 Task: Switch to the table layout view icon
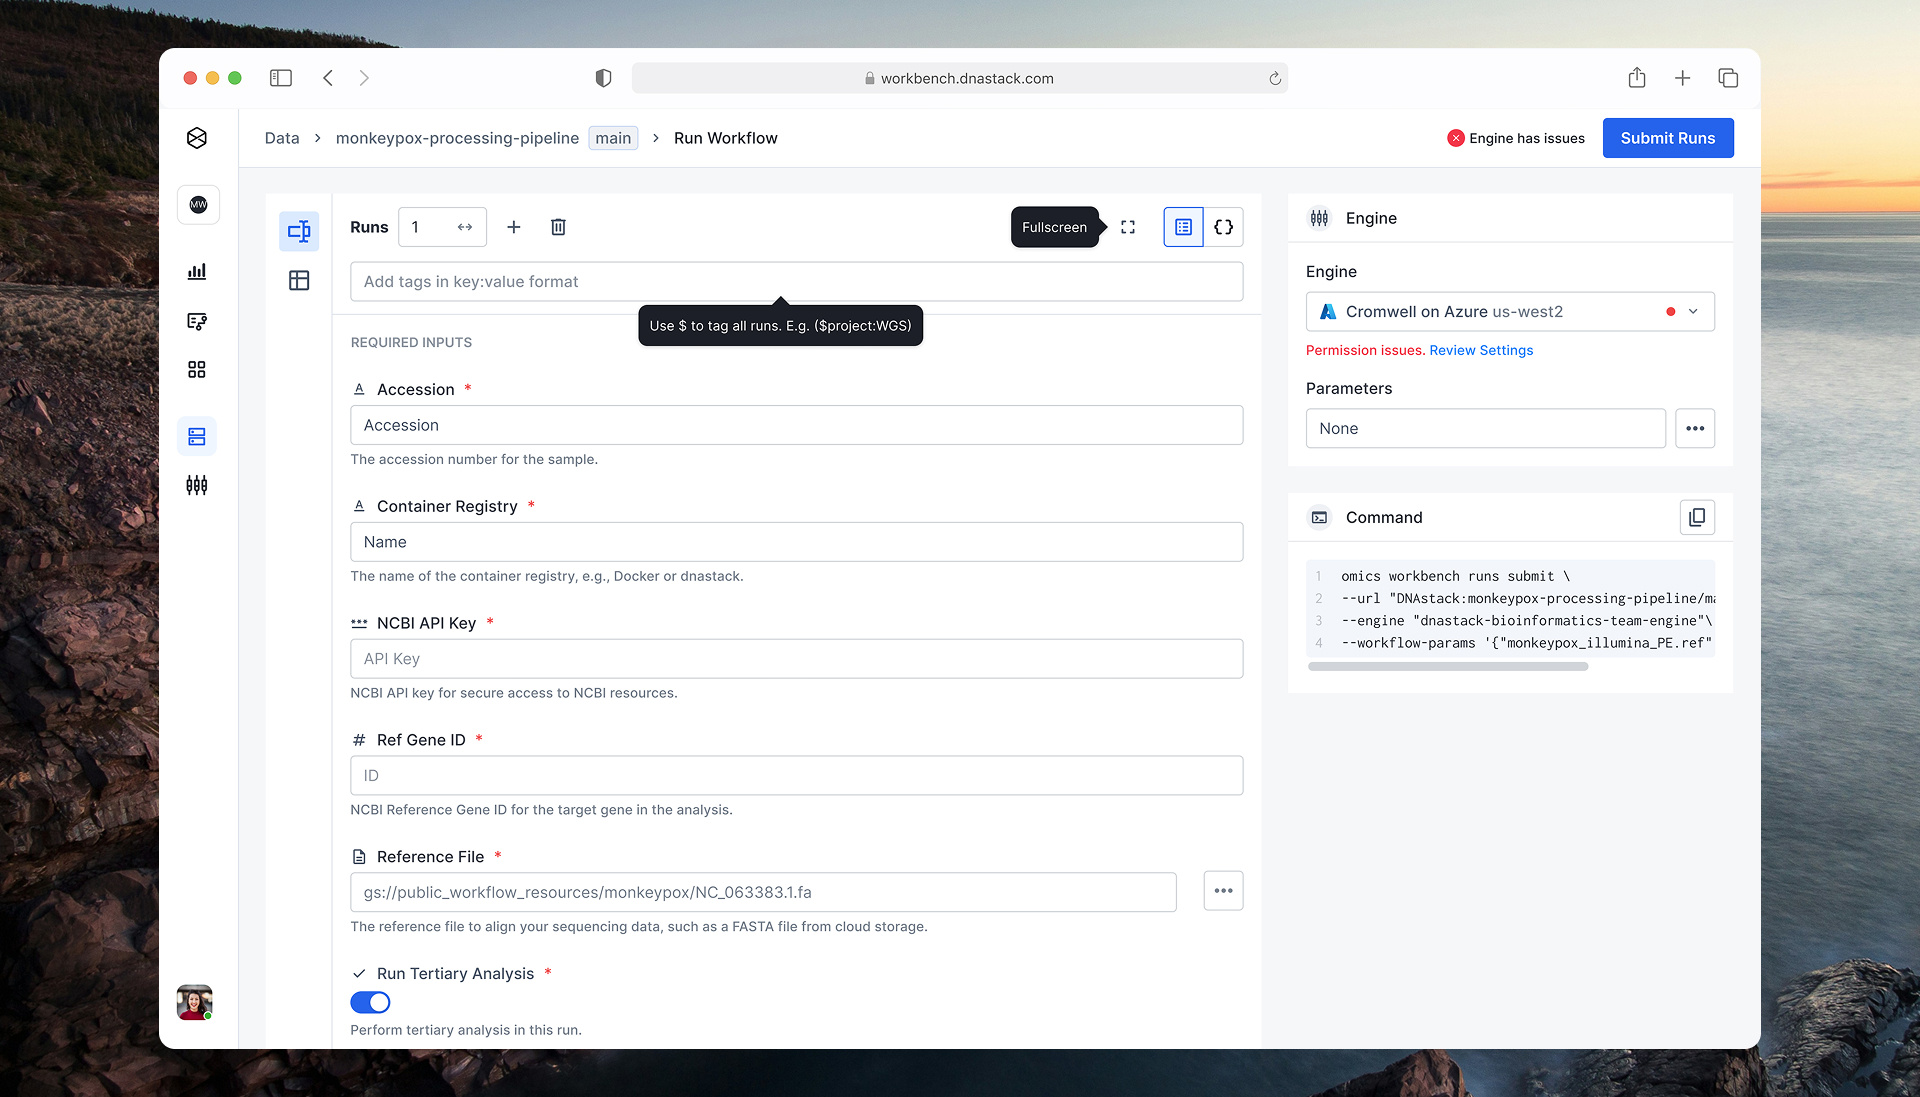pyautogui.click(x=299, y=281)
